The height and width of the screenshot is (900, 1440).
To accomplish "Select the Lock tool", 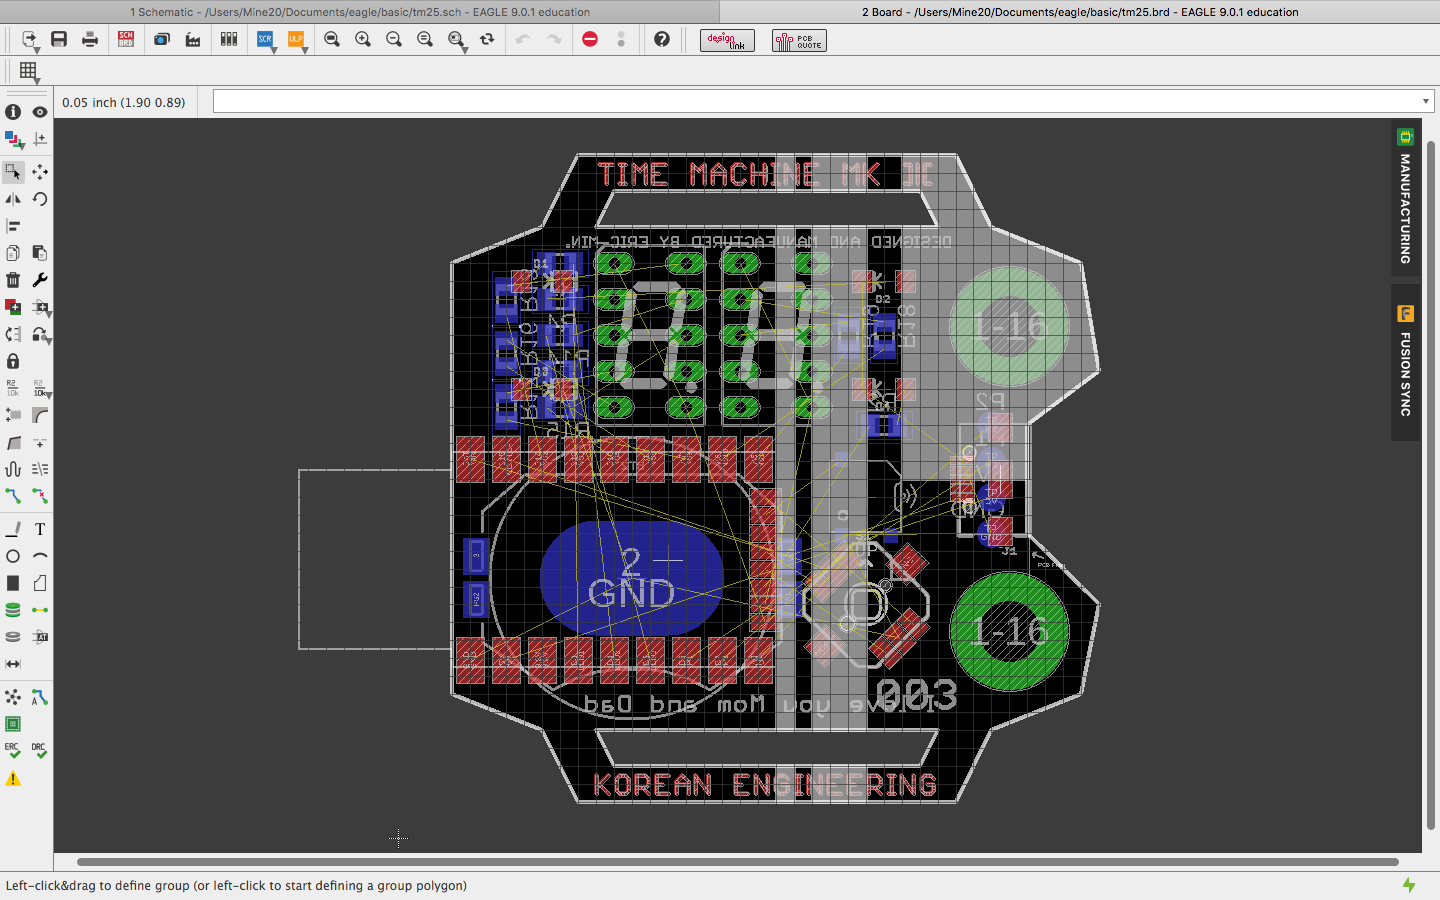I will click(13, 361).
